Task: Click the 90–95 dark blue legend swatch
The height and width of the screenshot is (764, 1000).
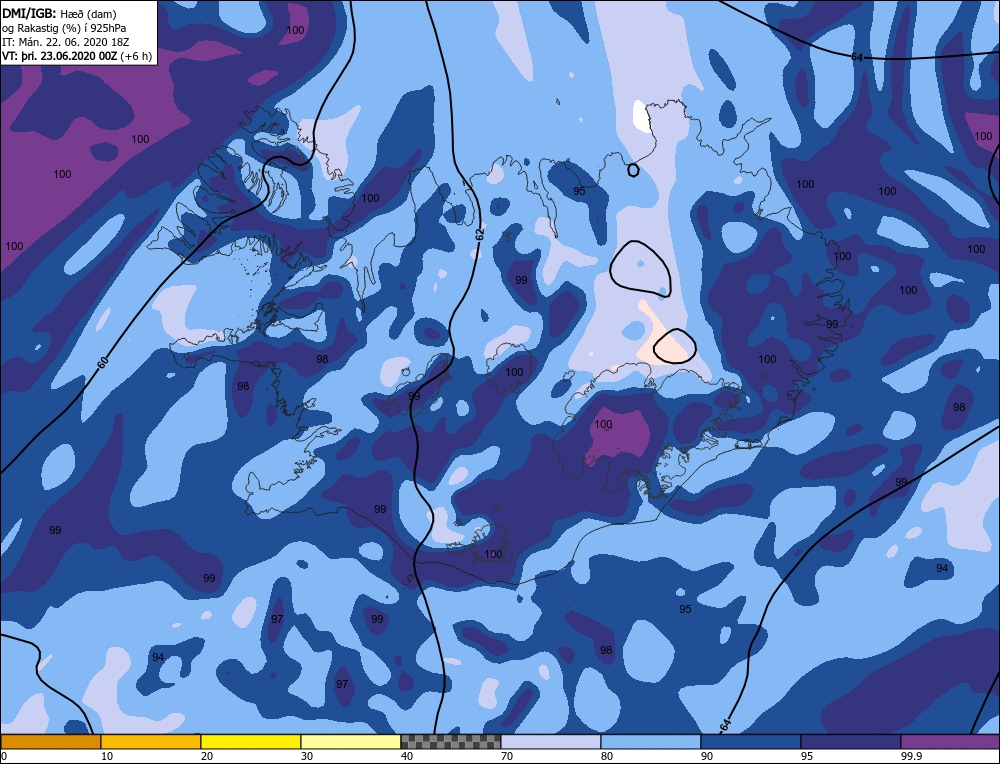Action: pyautogui.click(x=751, y=741)
